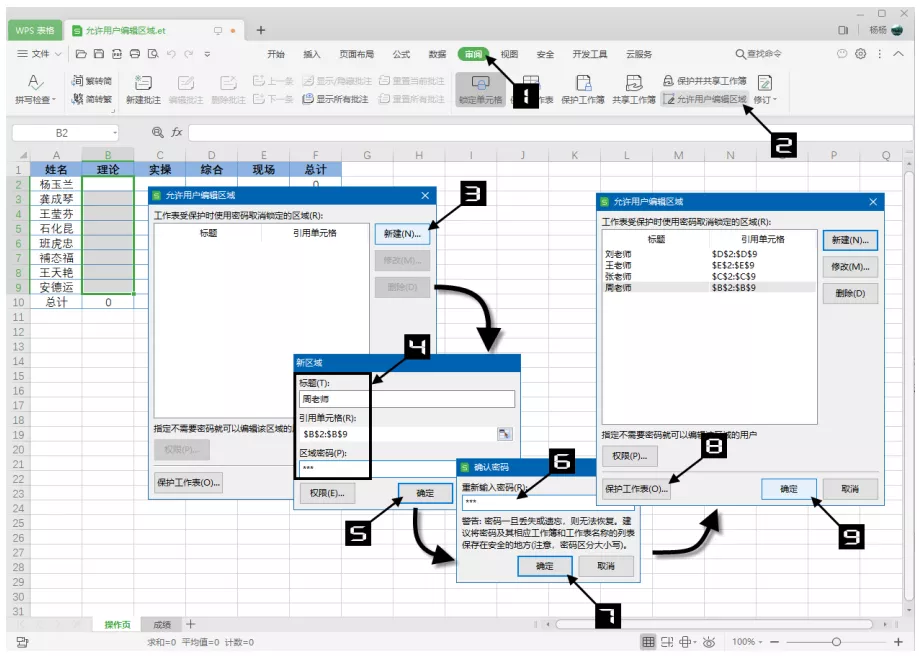The image size is (919, 656).
Task: Click the zoom in plus button
Action: click(x=898, y=642)
